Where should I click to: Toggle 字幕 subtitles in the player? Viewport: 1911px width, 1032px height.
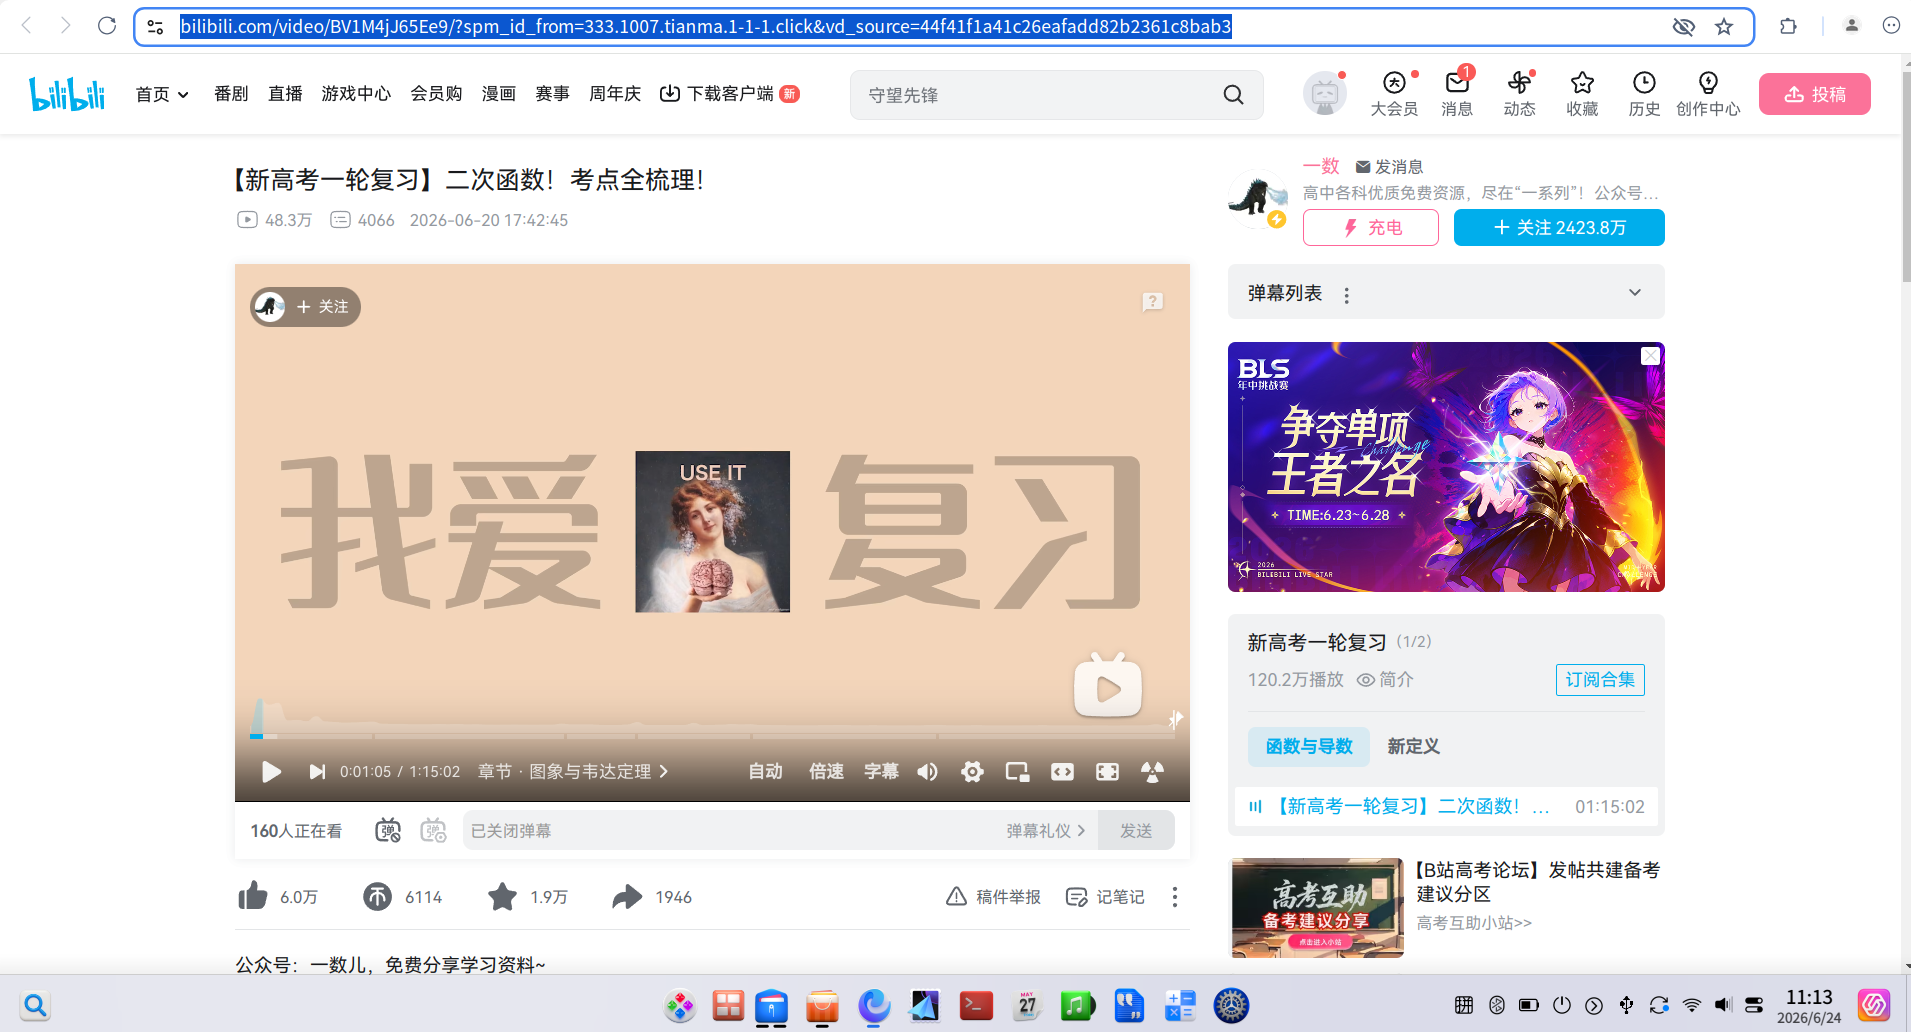click(x=881, y=772)
